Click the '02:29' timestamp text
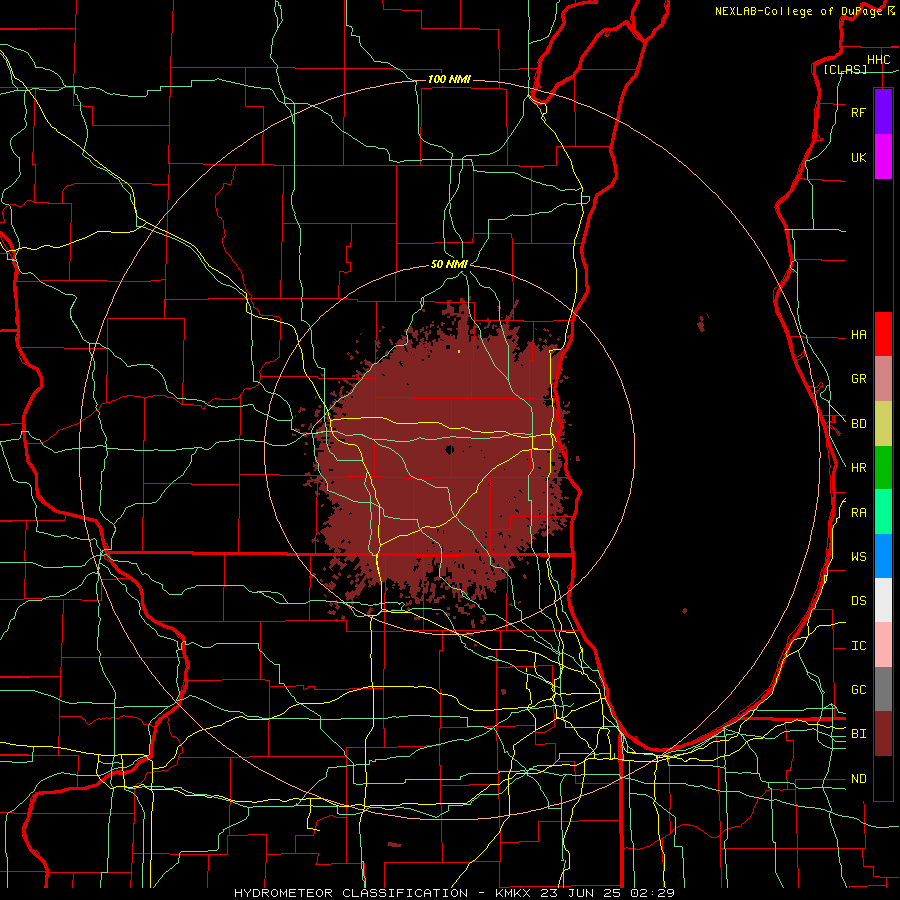Image resolution: width=900 pixels, height=900 pixels. pos(652,893)
